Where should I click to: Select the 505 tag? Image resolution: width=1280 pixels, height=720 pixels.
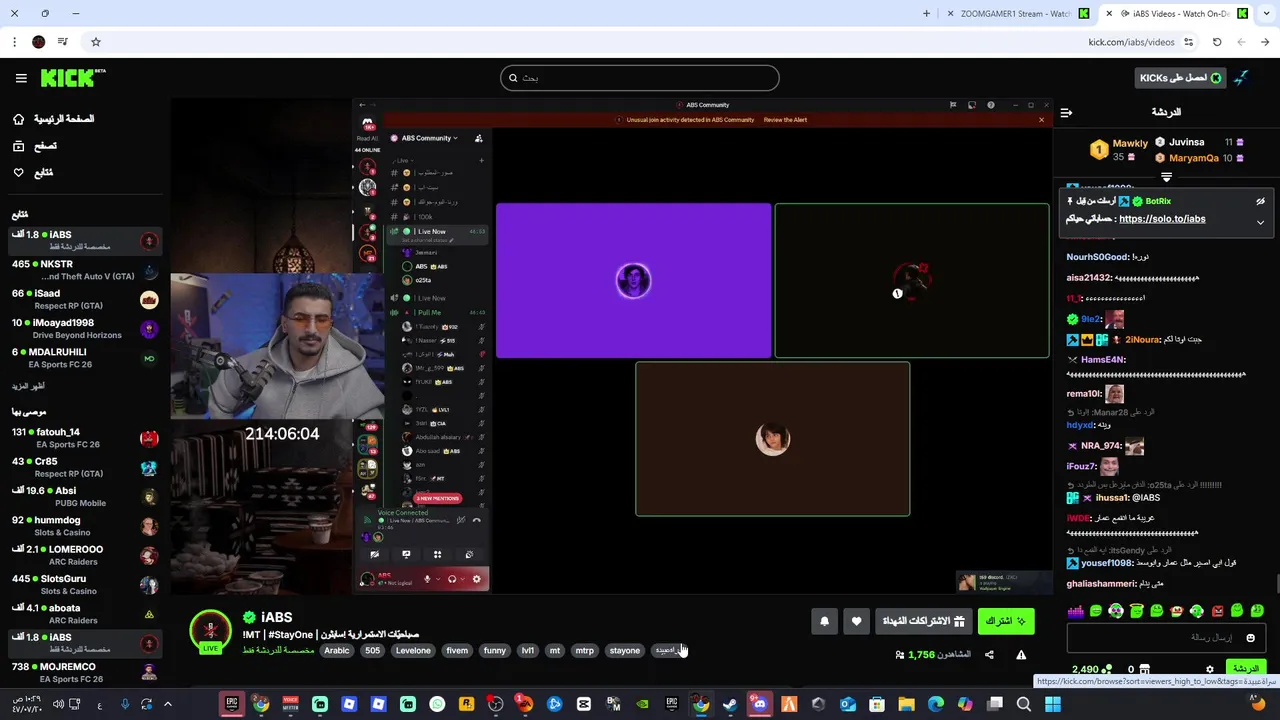click(372, 651)
